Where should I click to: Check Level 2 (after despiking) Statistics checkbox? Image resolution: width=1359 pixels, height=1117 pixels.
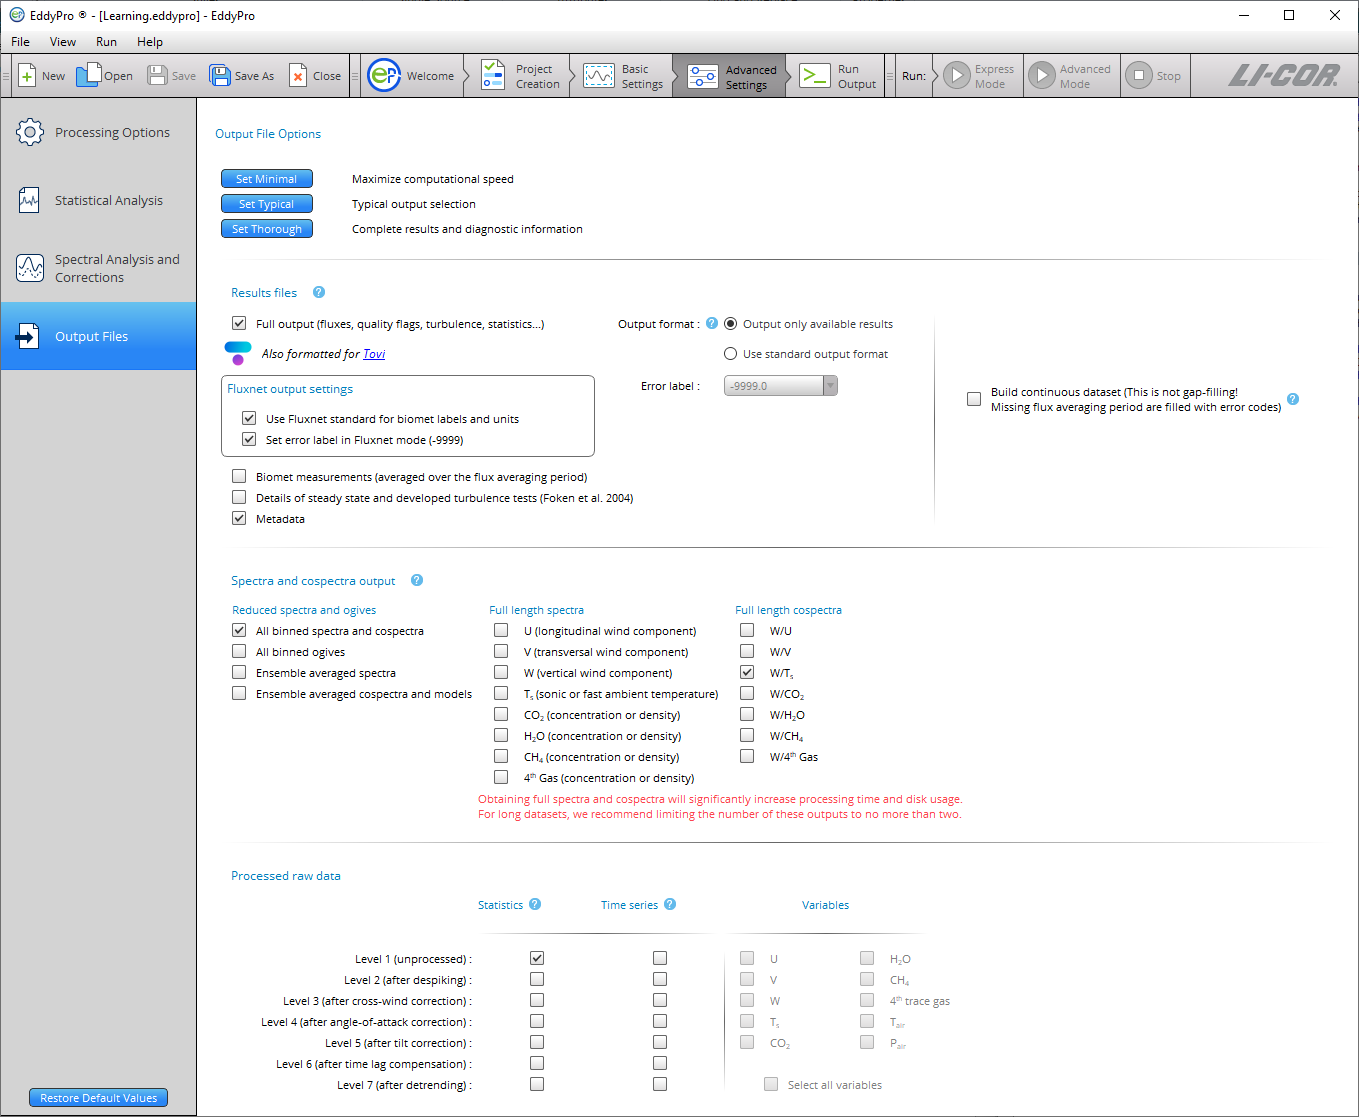(x=537, y=979)
